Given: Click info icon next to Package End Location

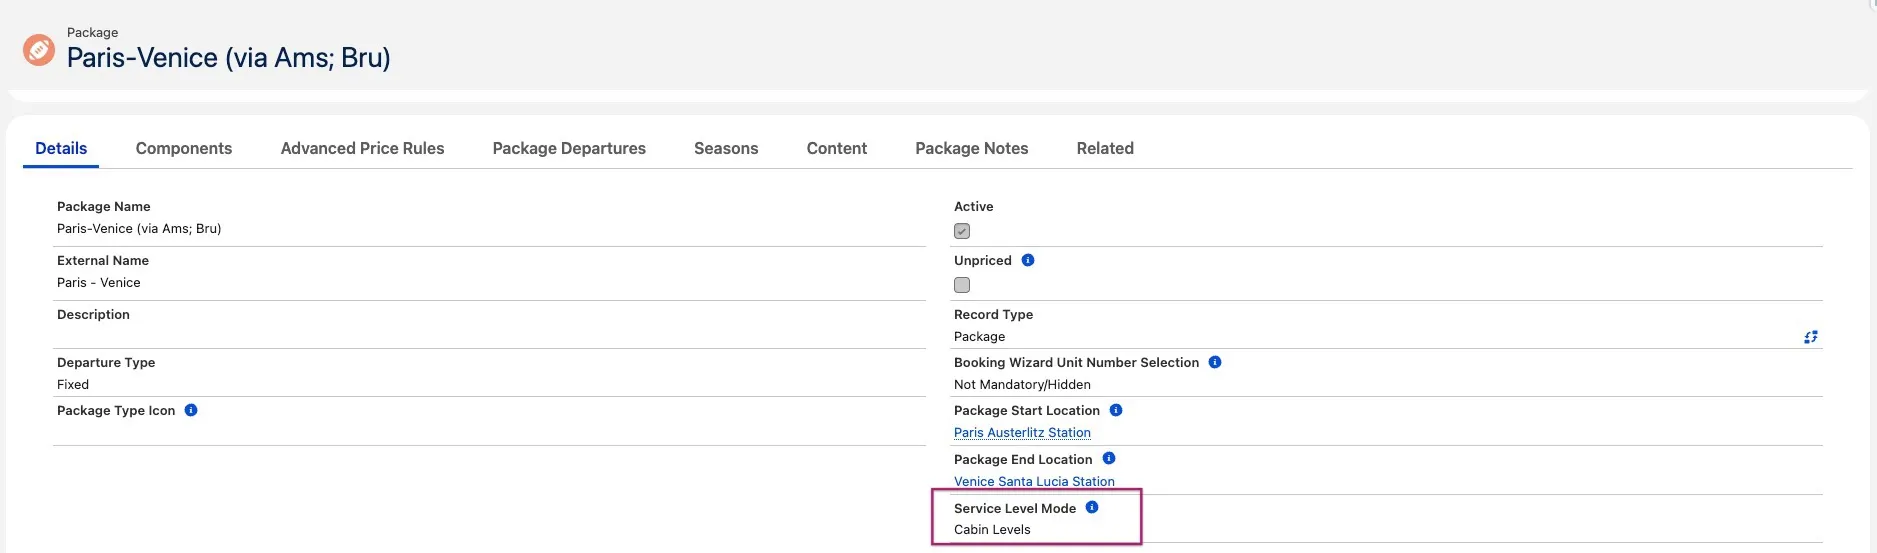Looking at the screenshot, I should coord(1108,458).
